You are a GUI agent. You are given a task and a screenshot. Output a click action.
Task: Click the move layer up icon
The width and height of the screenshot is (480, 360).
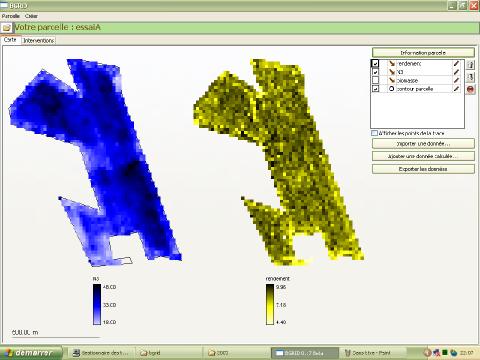470,65
